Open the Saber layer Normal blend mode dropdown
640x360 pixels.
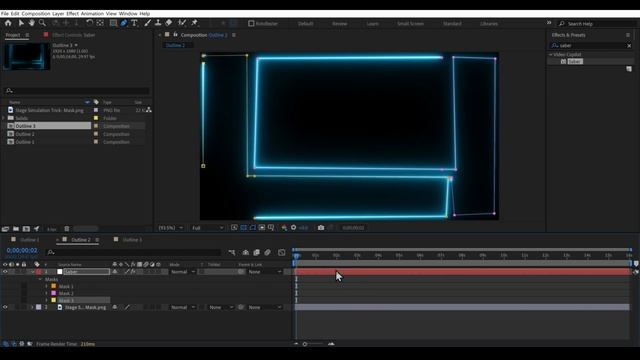tap(182, 272)
